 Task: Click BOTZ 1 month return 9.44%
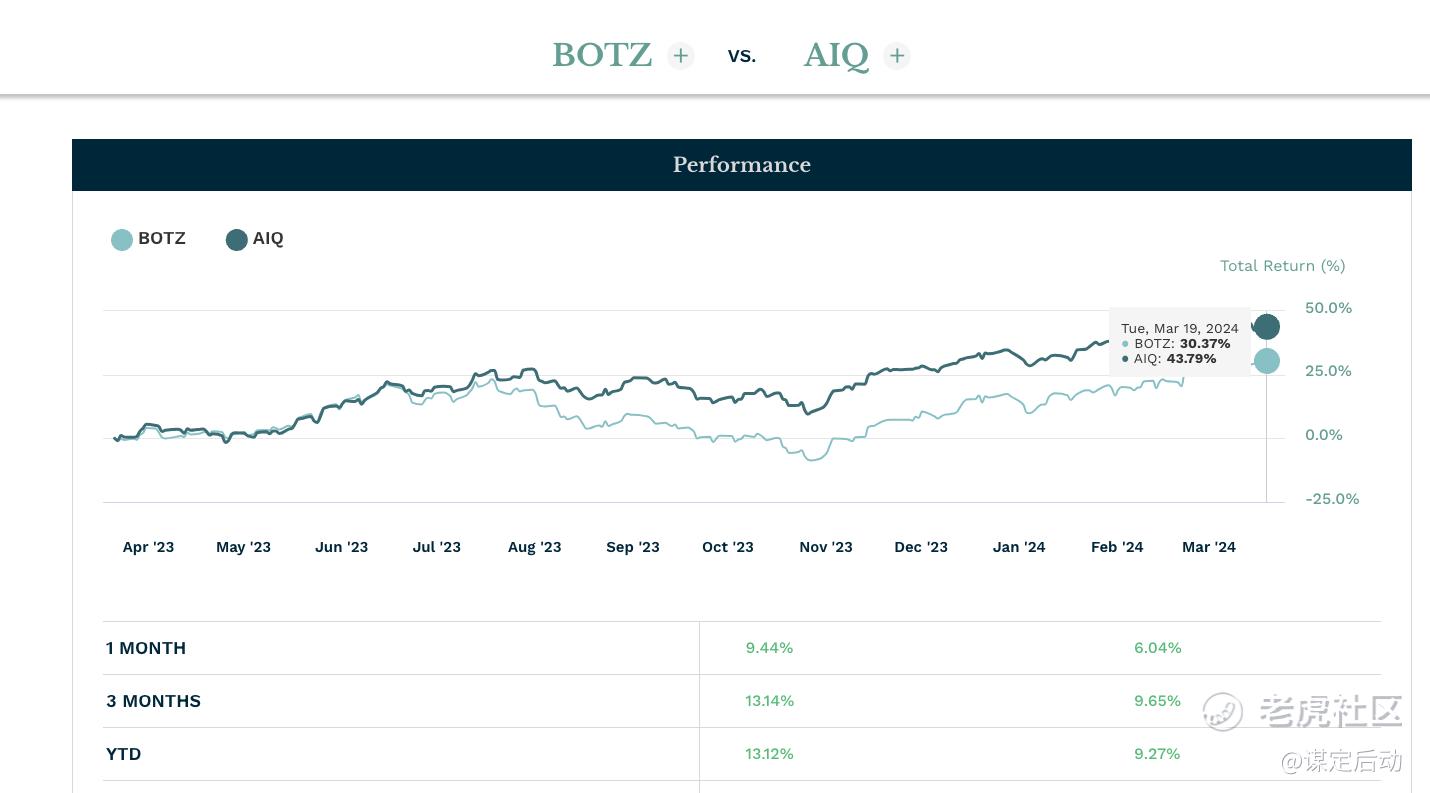(x=769, y=648)
